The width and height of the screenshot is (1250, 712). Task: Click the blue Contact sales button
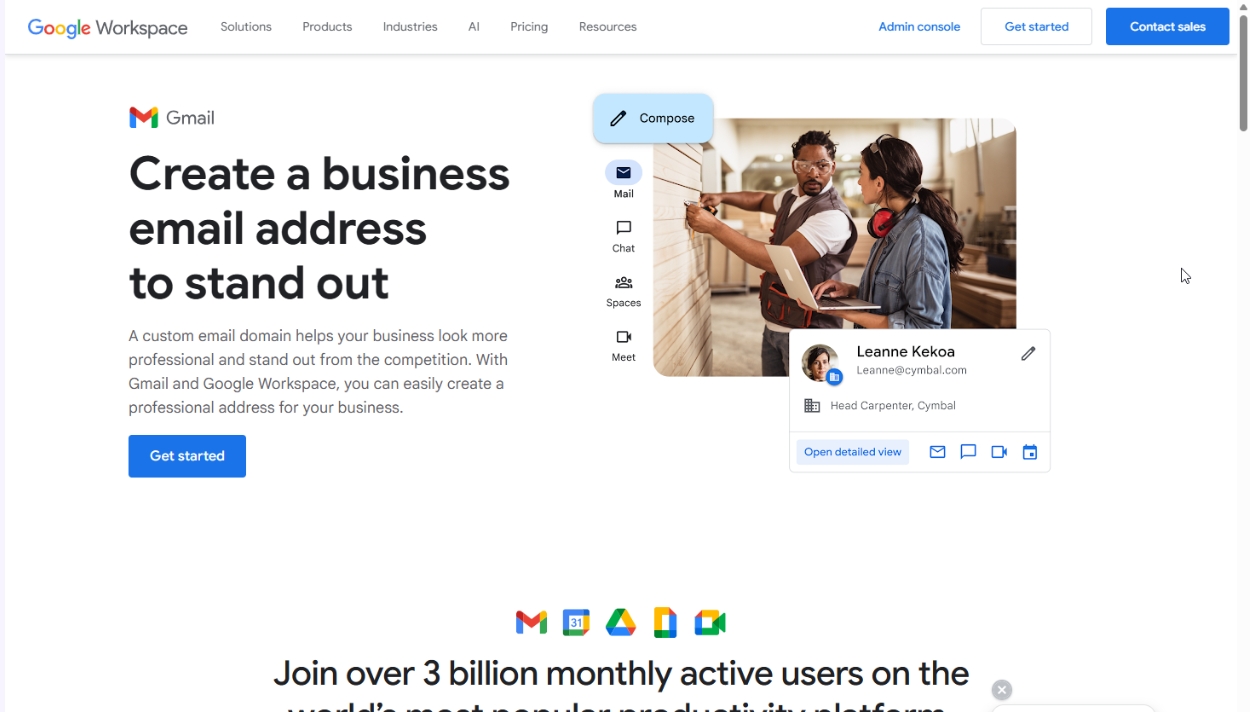[x=1168, y=27]
